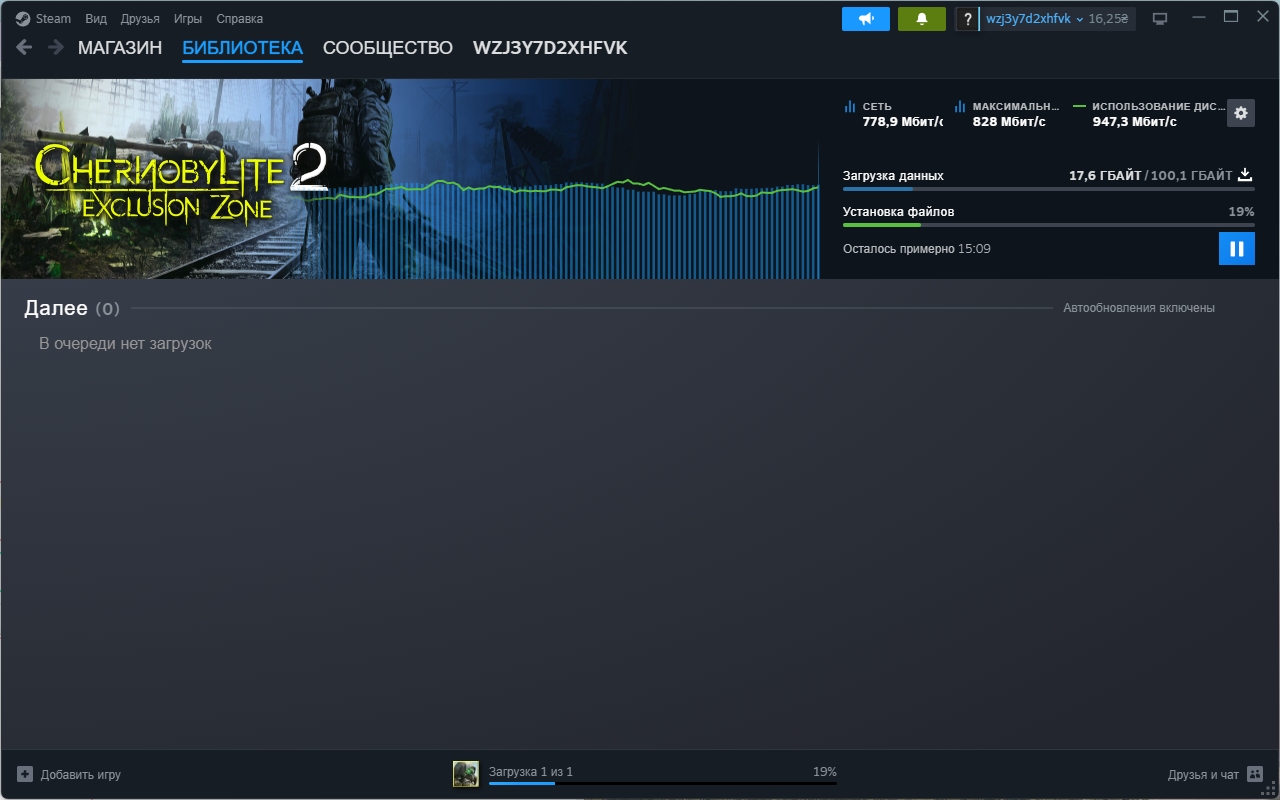Click the Big Picture monitor icon

(x=1160, y=19)
